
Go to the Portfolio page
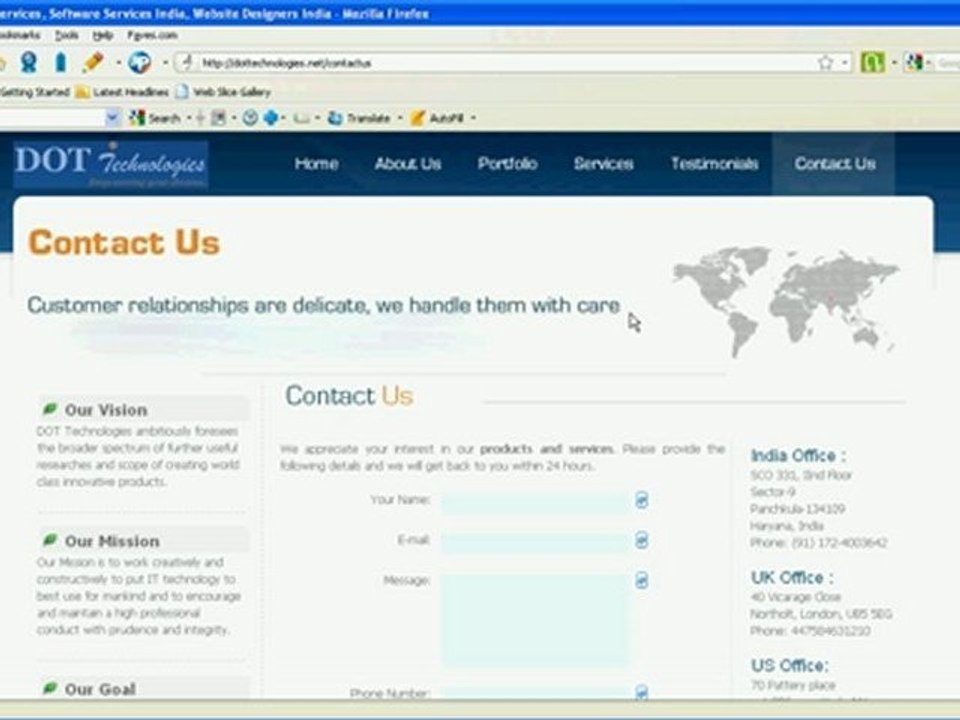point(508,163)
